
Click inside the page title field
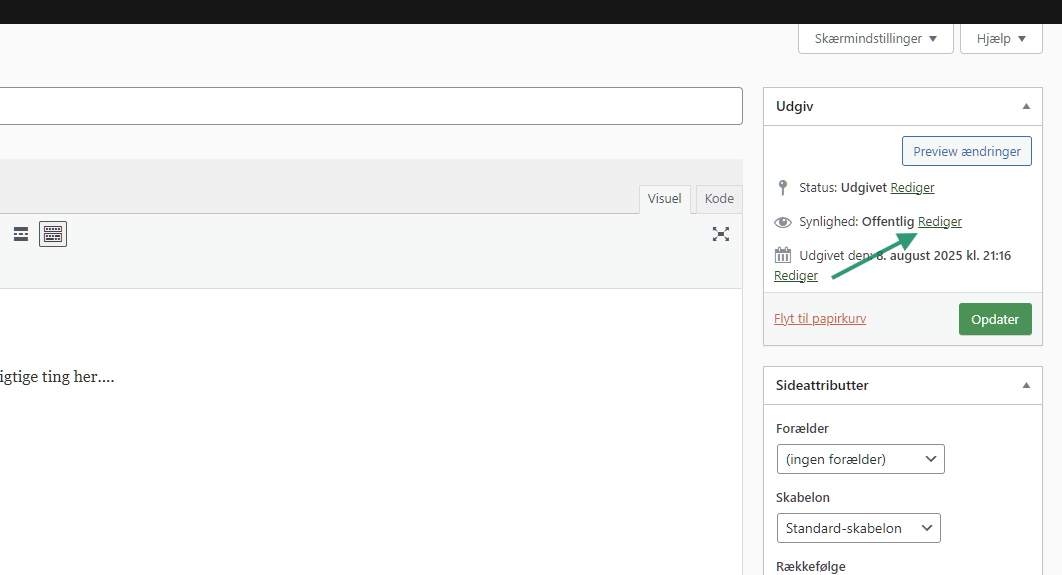click(x=370, y=106)
